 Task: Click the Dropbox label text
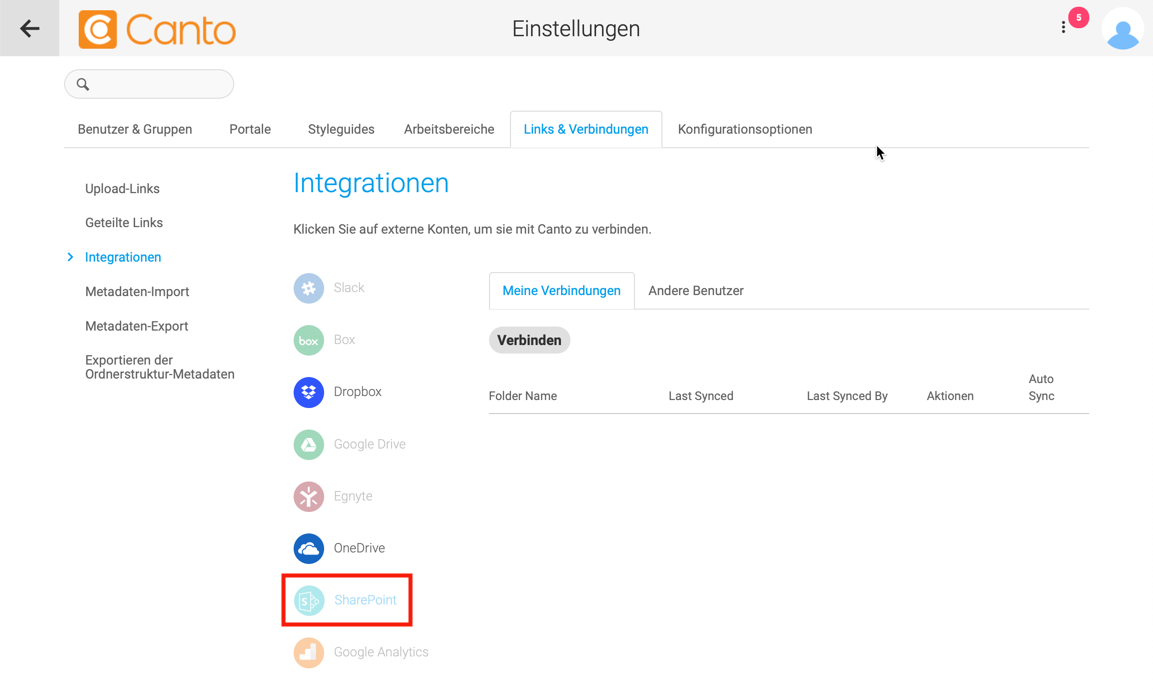pyautogui.click(x=357, y=393)
